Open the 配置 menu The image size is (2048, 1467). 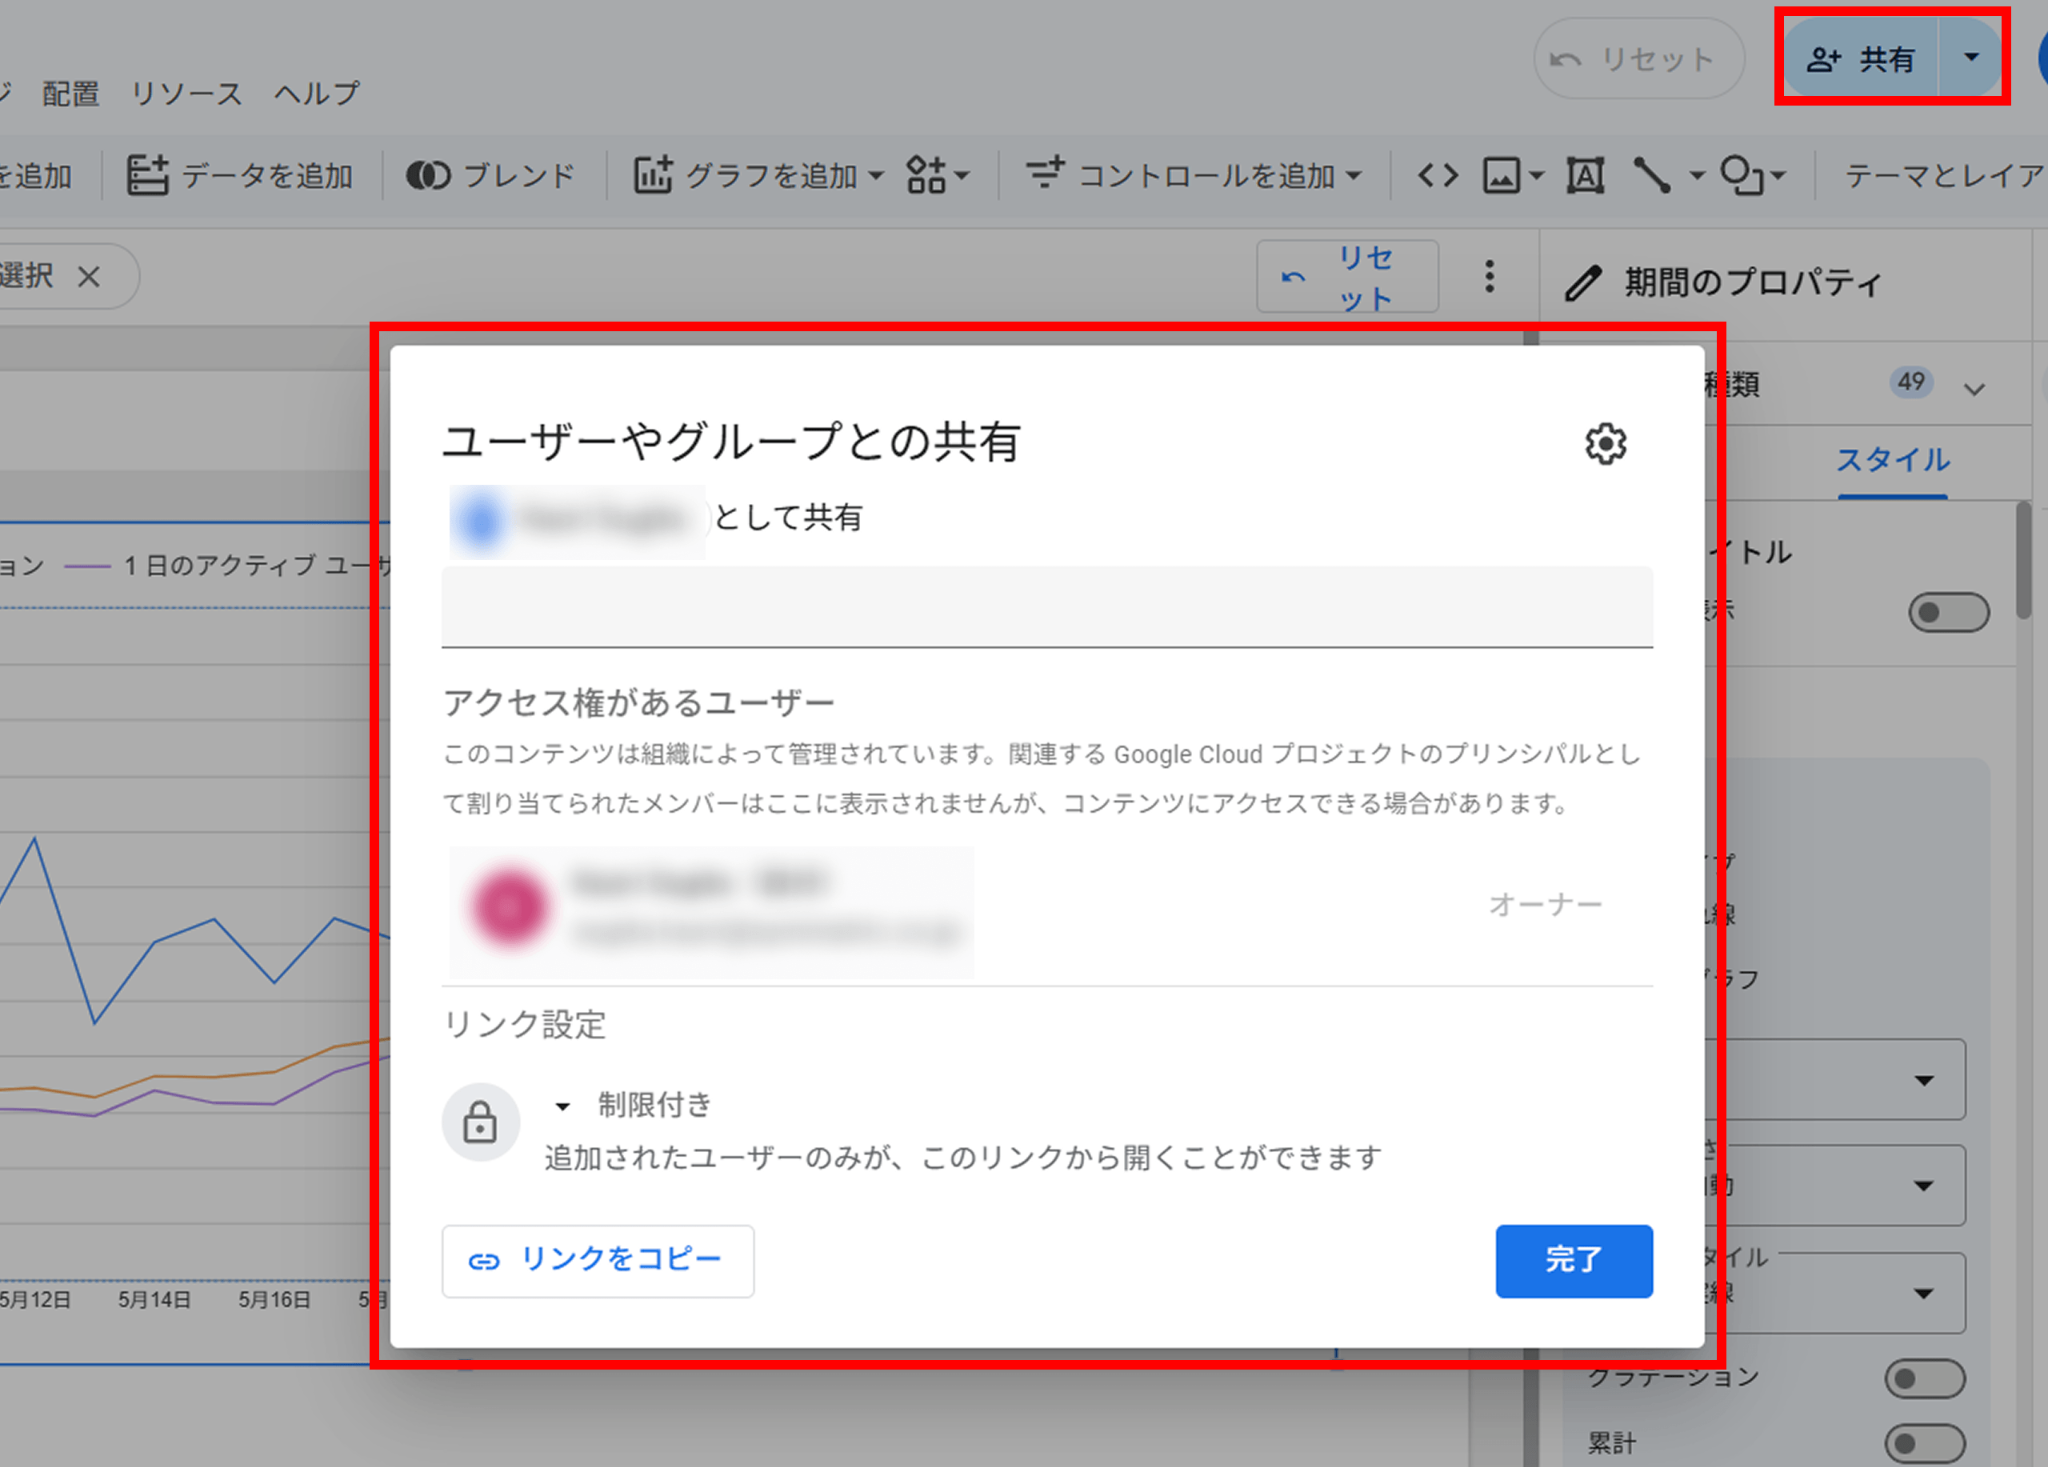70,94
